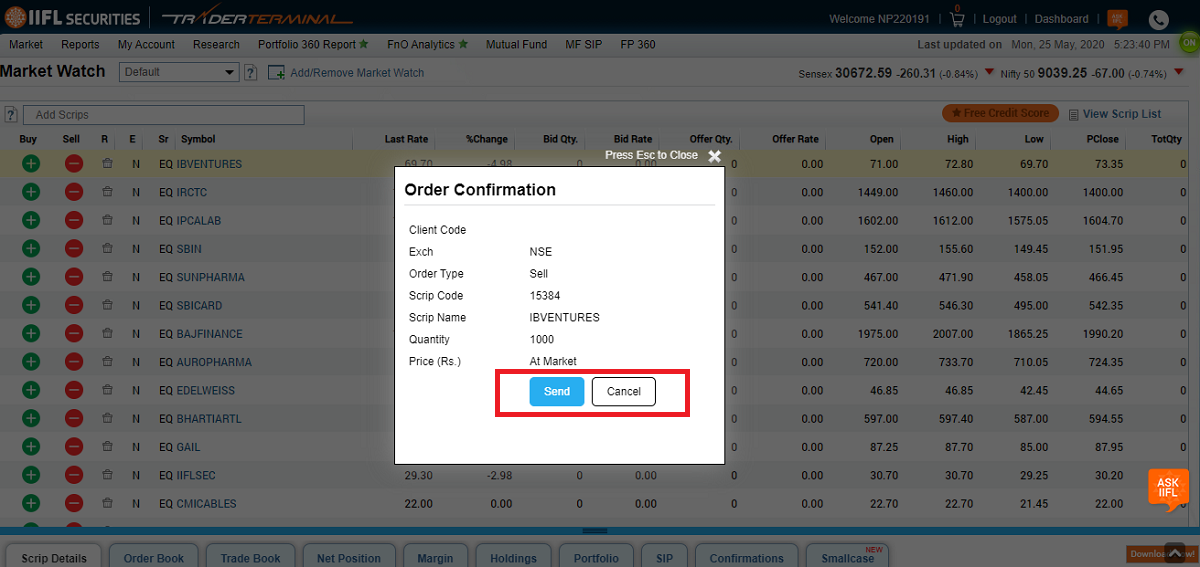
Task: Click the Add/Remove Market Watch plus icon
Action: pos(275,72)
